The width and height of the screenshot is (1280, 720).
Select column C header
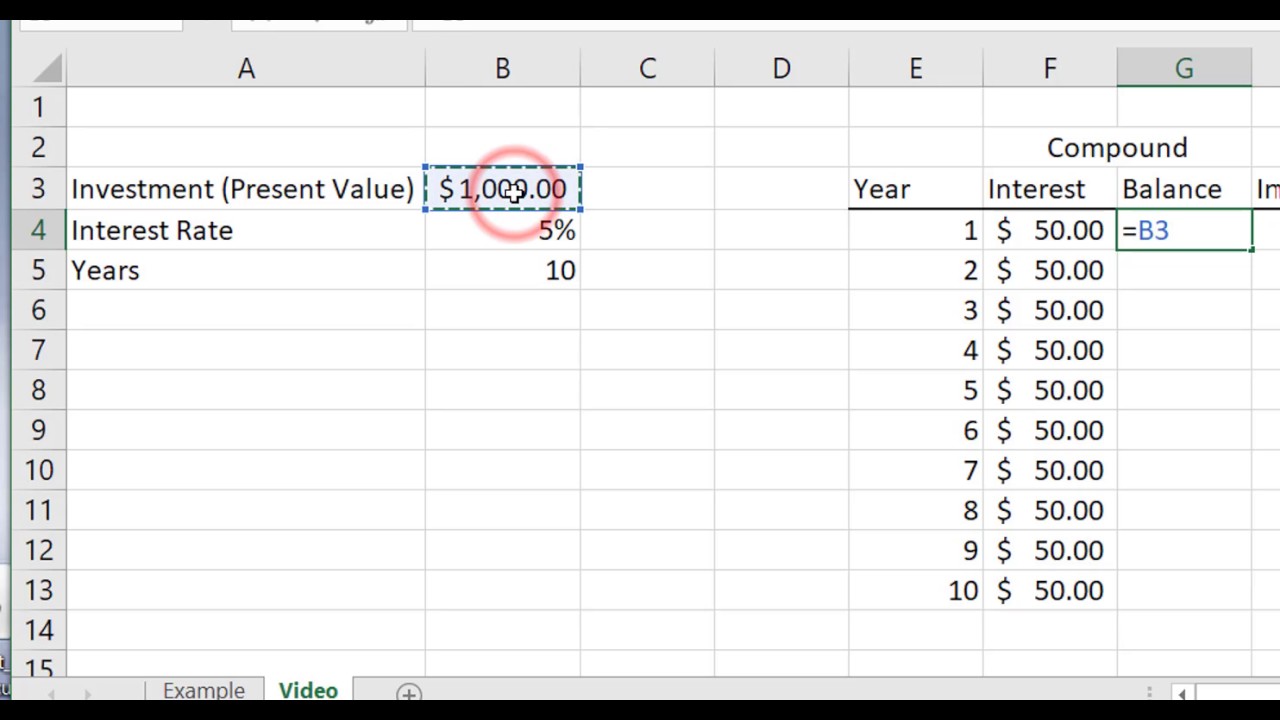pyautogui.click(x=647, y=68)
